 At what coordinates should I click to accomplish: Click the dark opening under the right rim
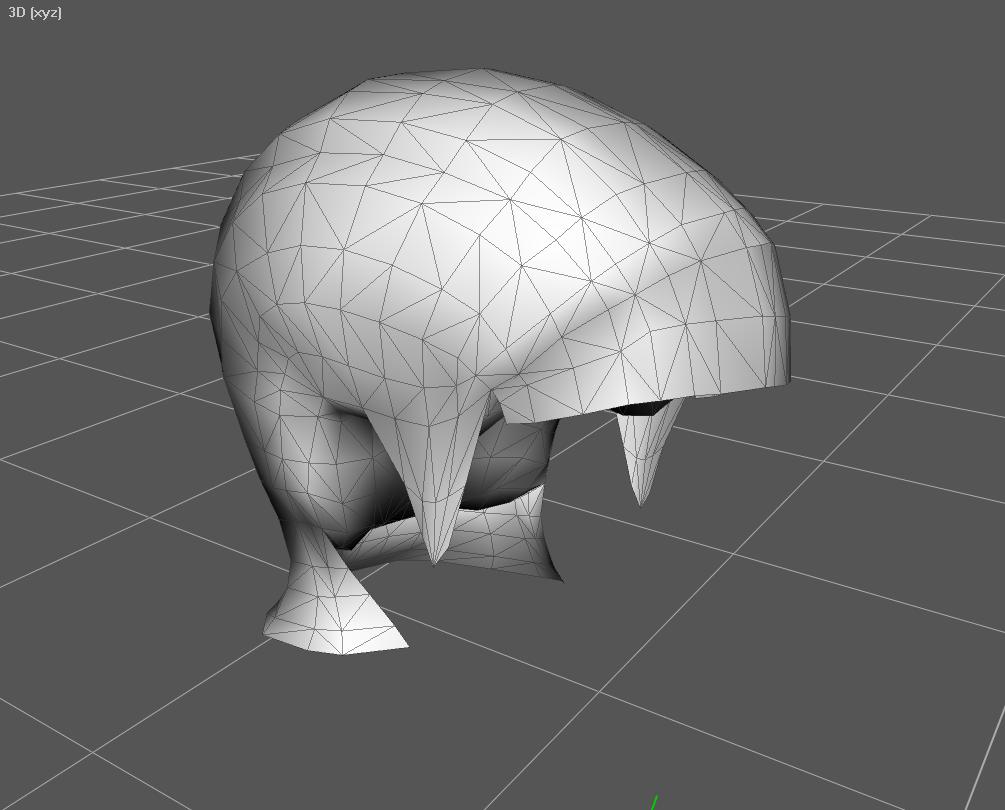pyautogui.click(x=638, y=407)
